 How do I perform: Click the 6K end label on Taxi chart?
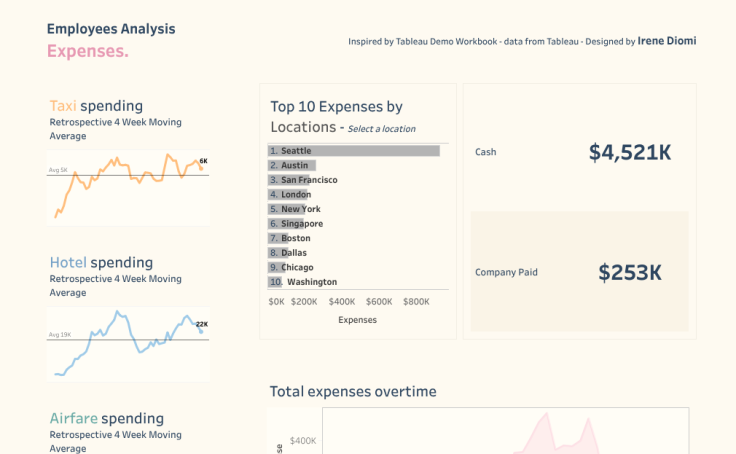pos(203,161)
